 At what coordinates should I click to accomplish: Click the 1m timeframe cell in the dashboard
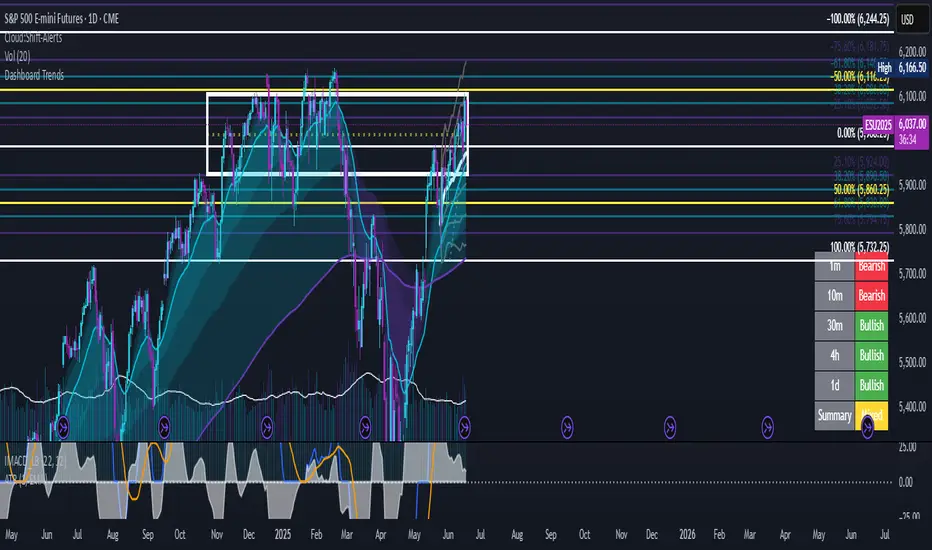coord(835,266)
